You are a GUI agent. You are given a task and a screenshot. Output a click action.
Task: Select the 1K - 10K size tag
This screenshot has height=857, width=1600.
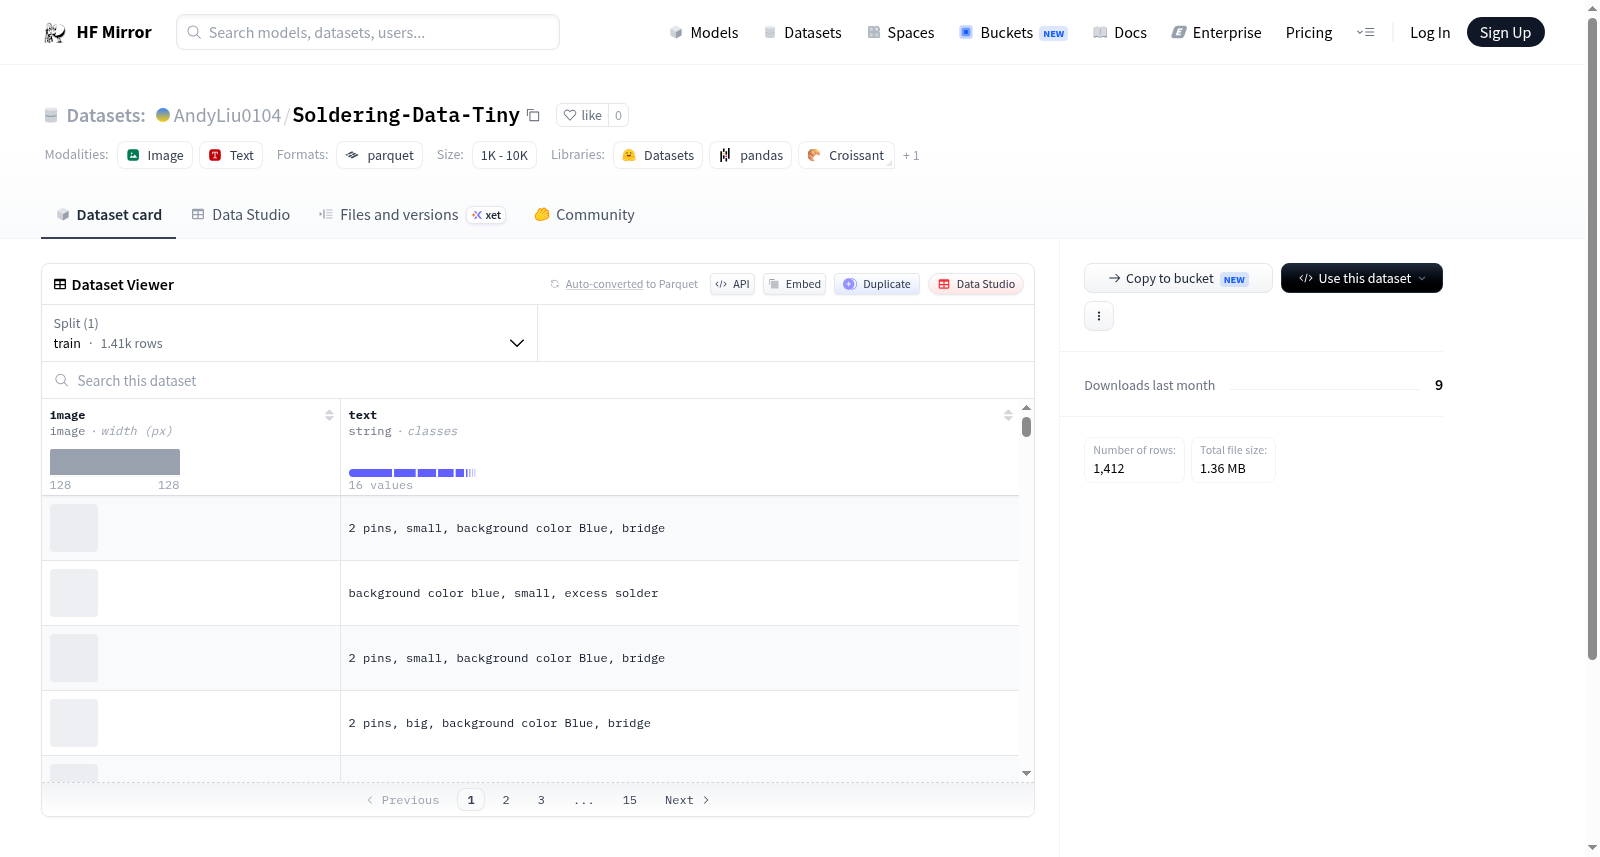coord(504,155)
